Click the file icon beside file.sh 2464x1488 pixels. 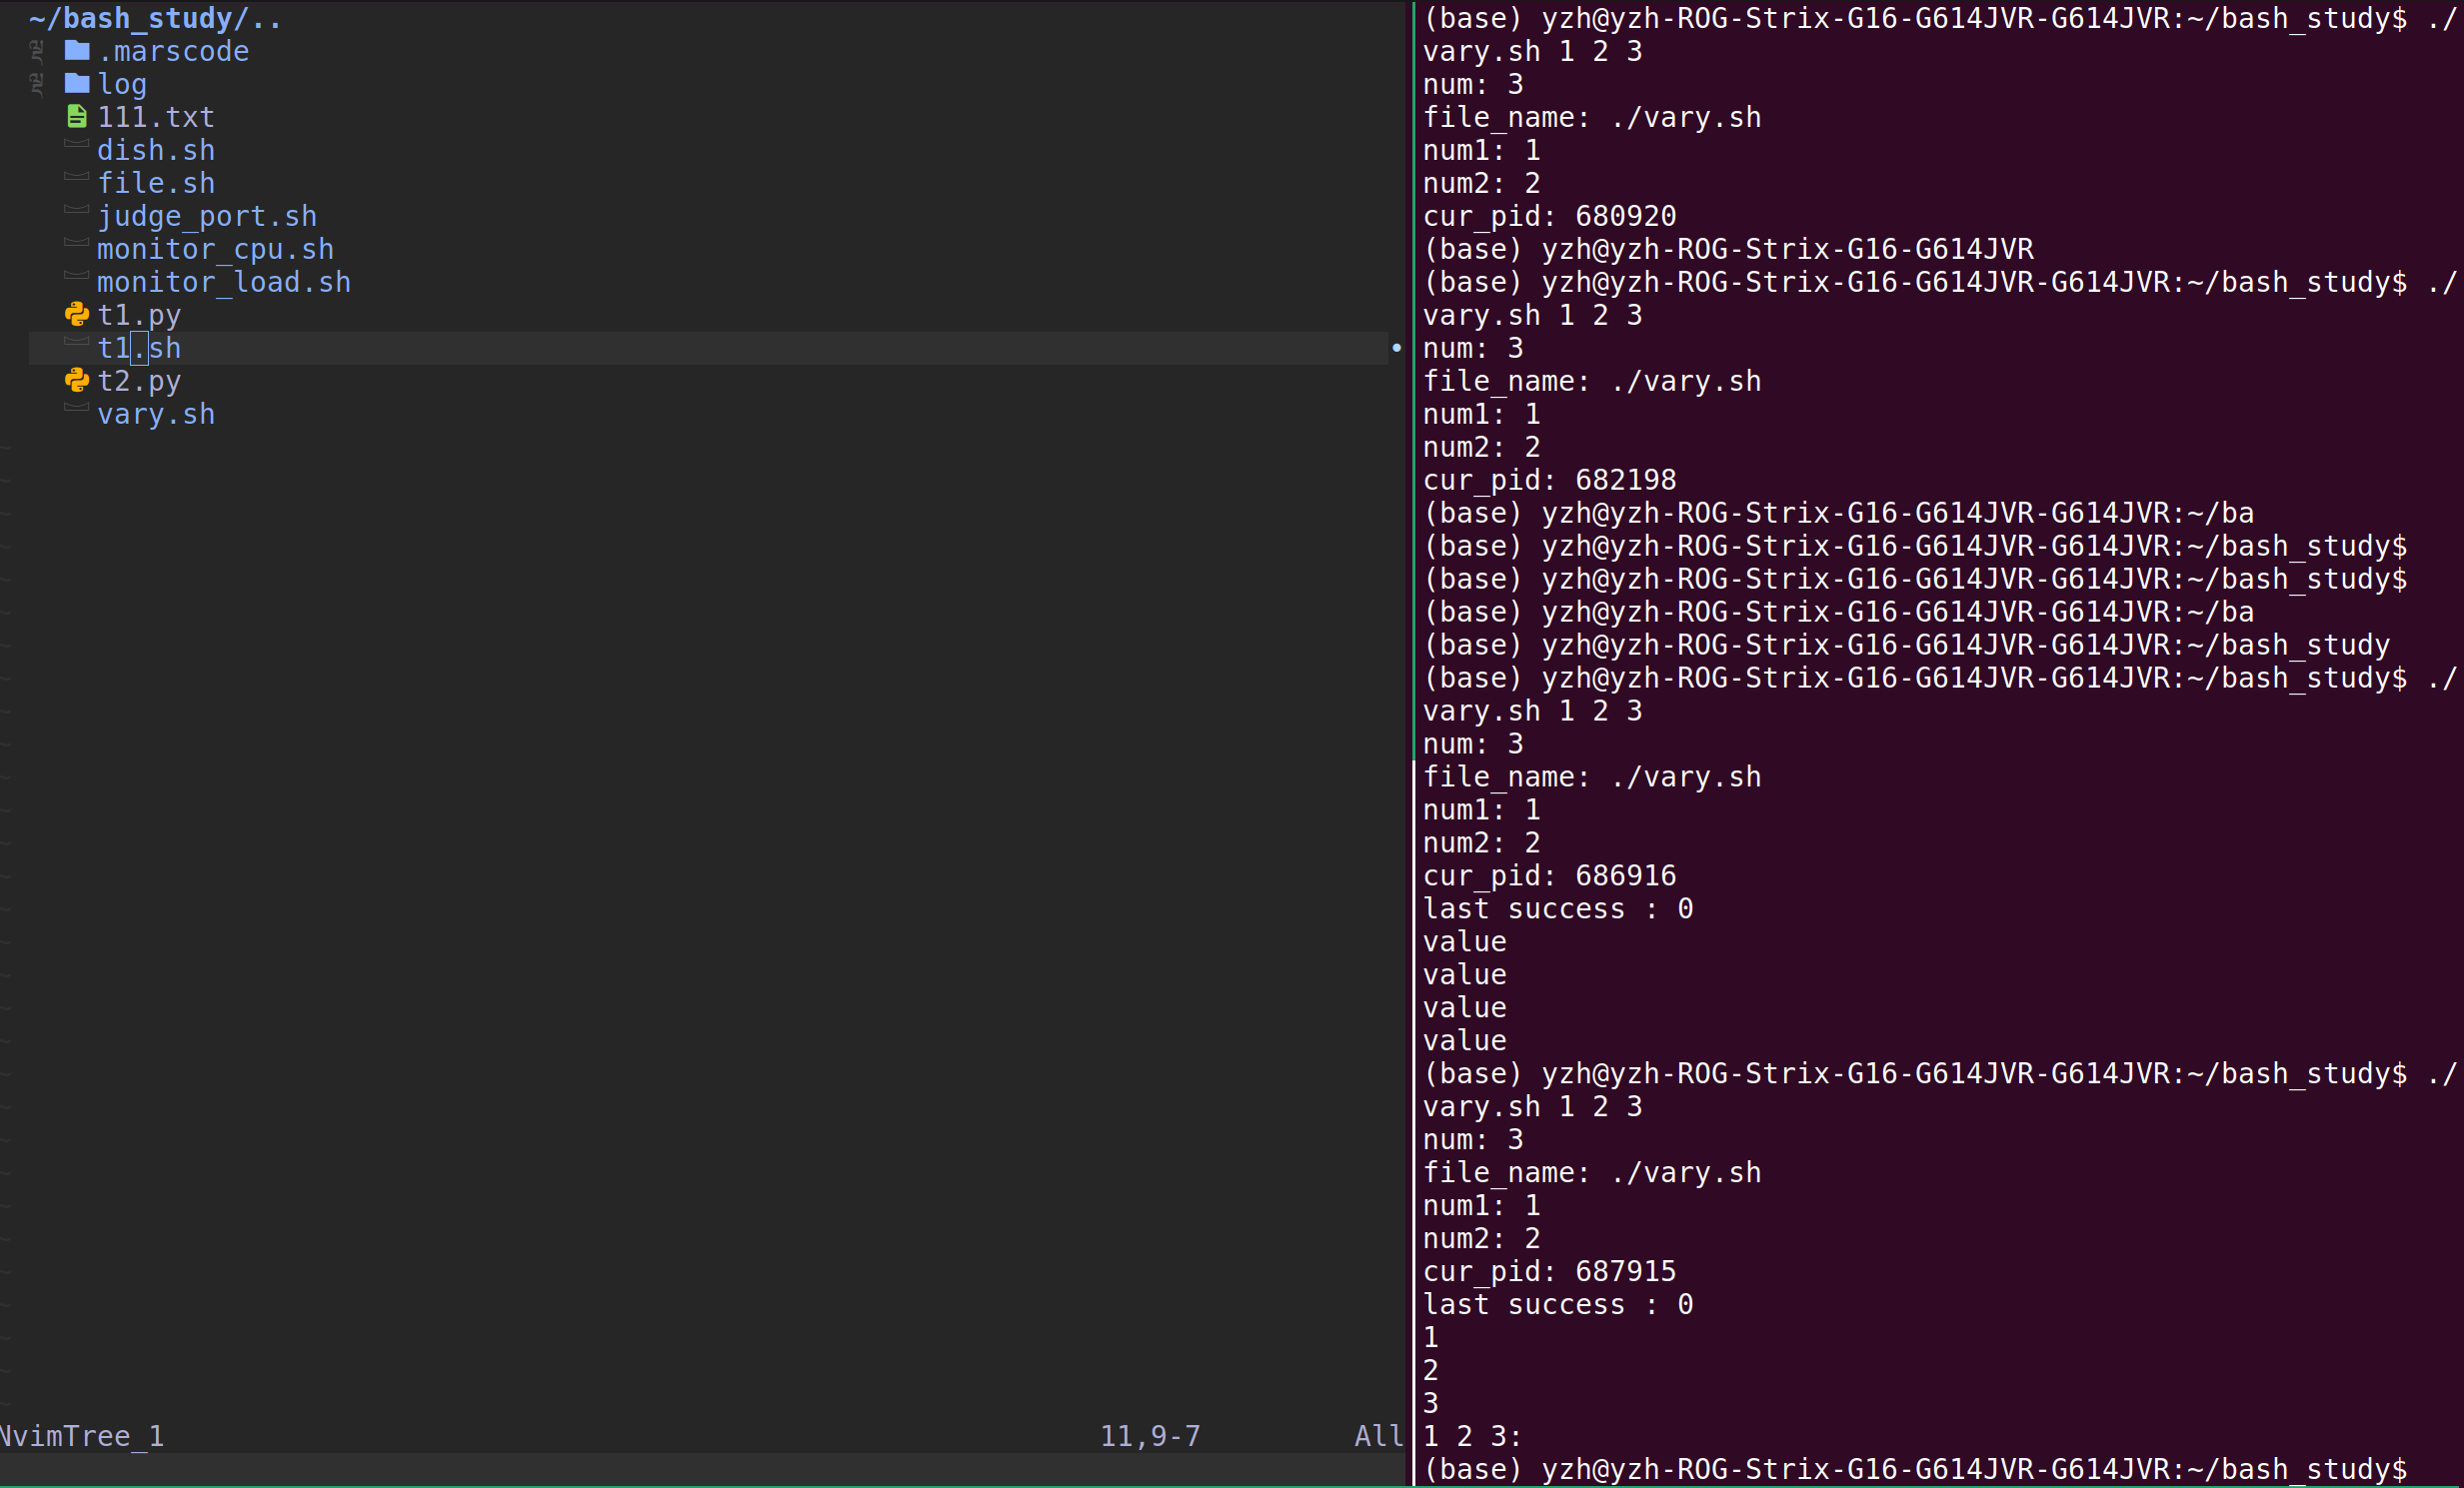point(77,178)
